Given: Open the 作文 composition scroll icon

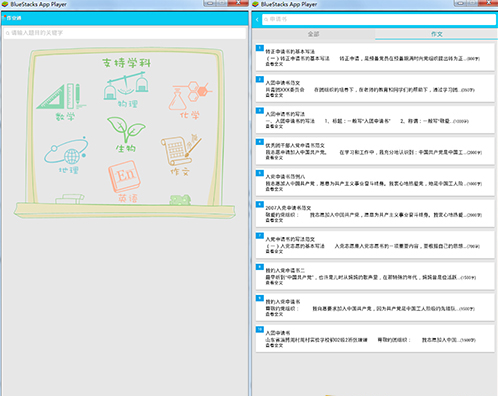Looking at the screenshot, I should (x=181, y=155).
